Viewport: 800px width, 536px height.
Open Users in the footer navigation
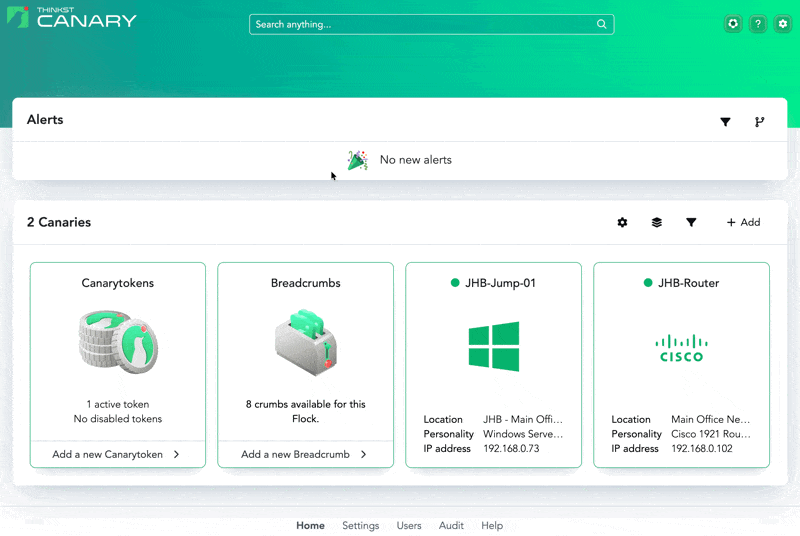click(409, 525)
